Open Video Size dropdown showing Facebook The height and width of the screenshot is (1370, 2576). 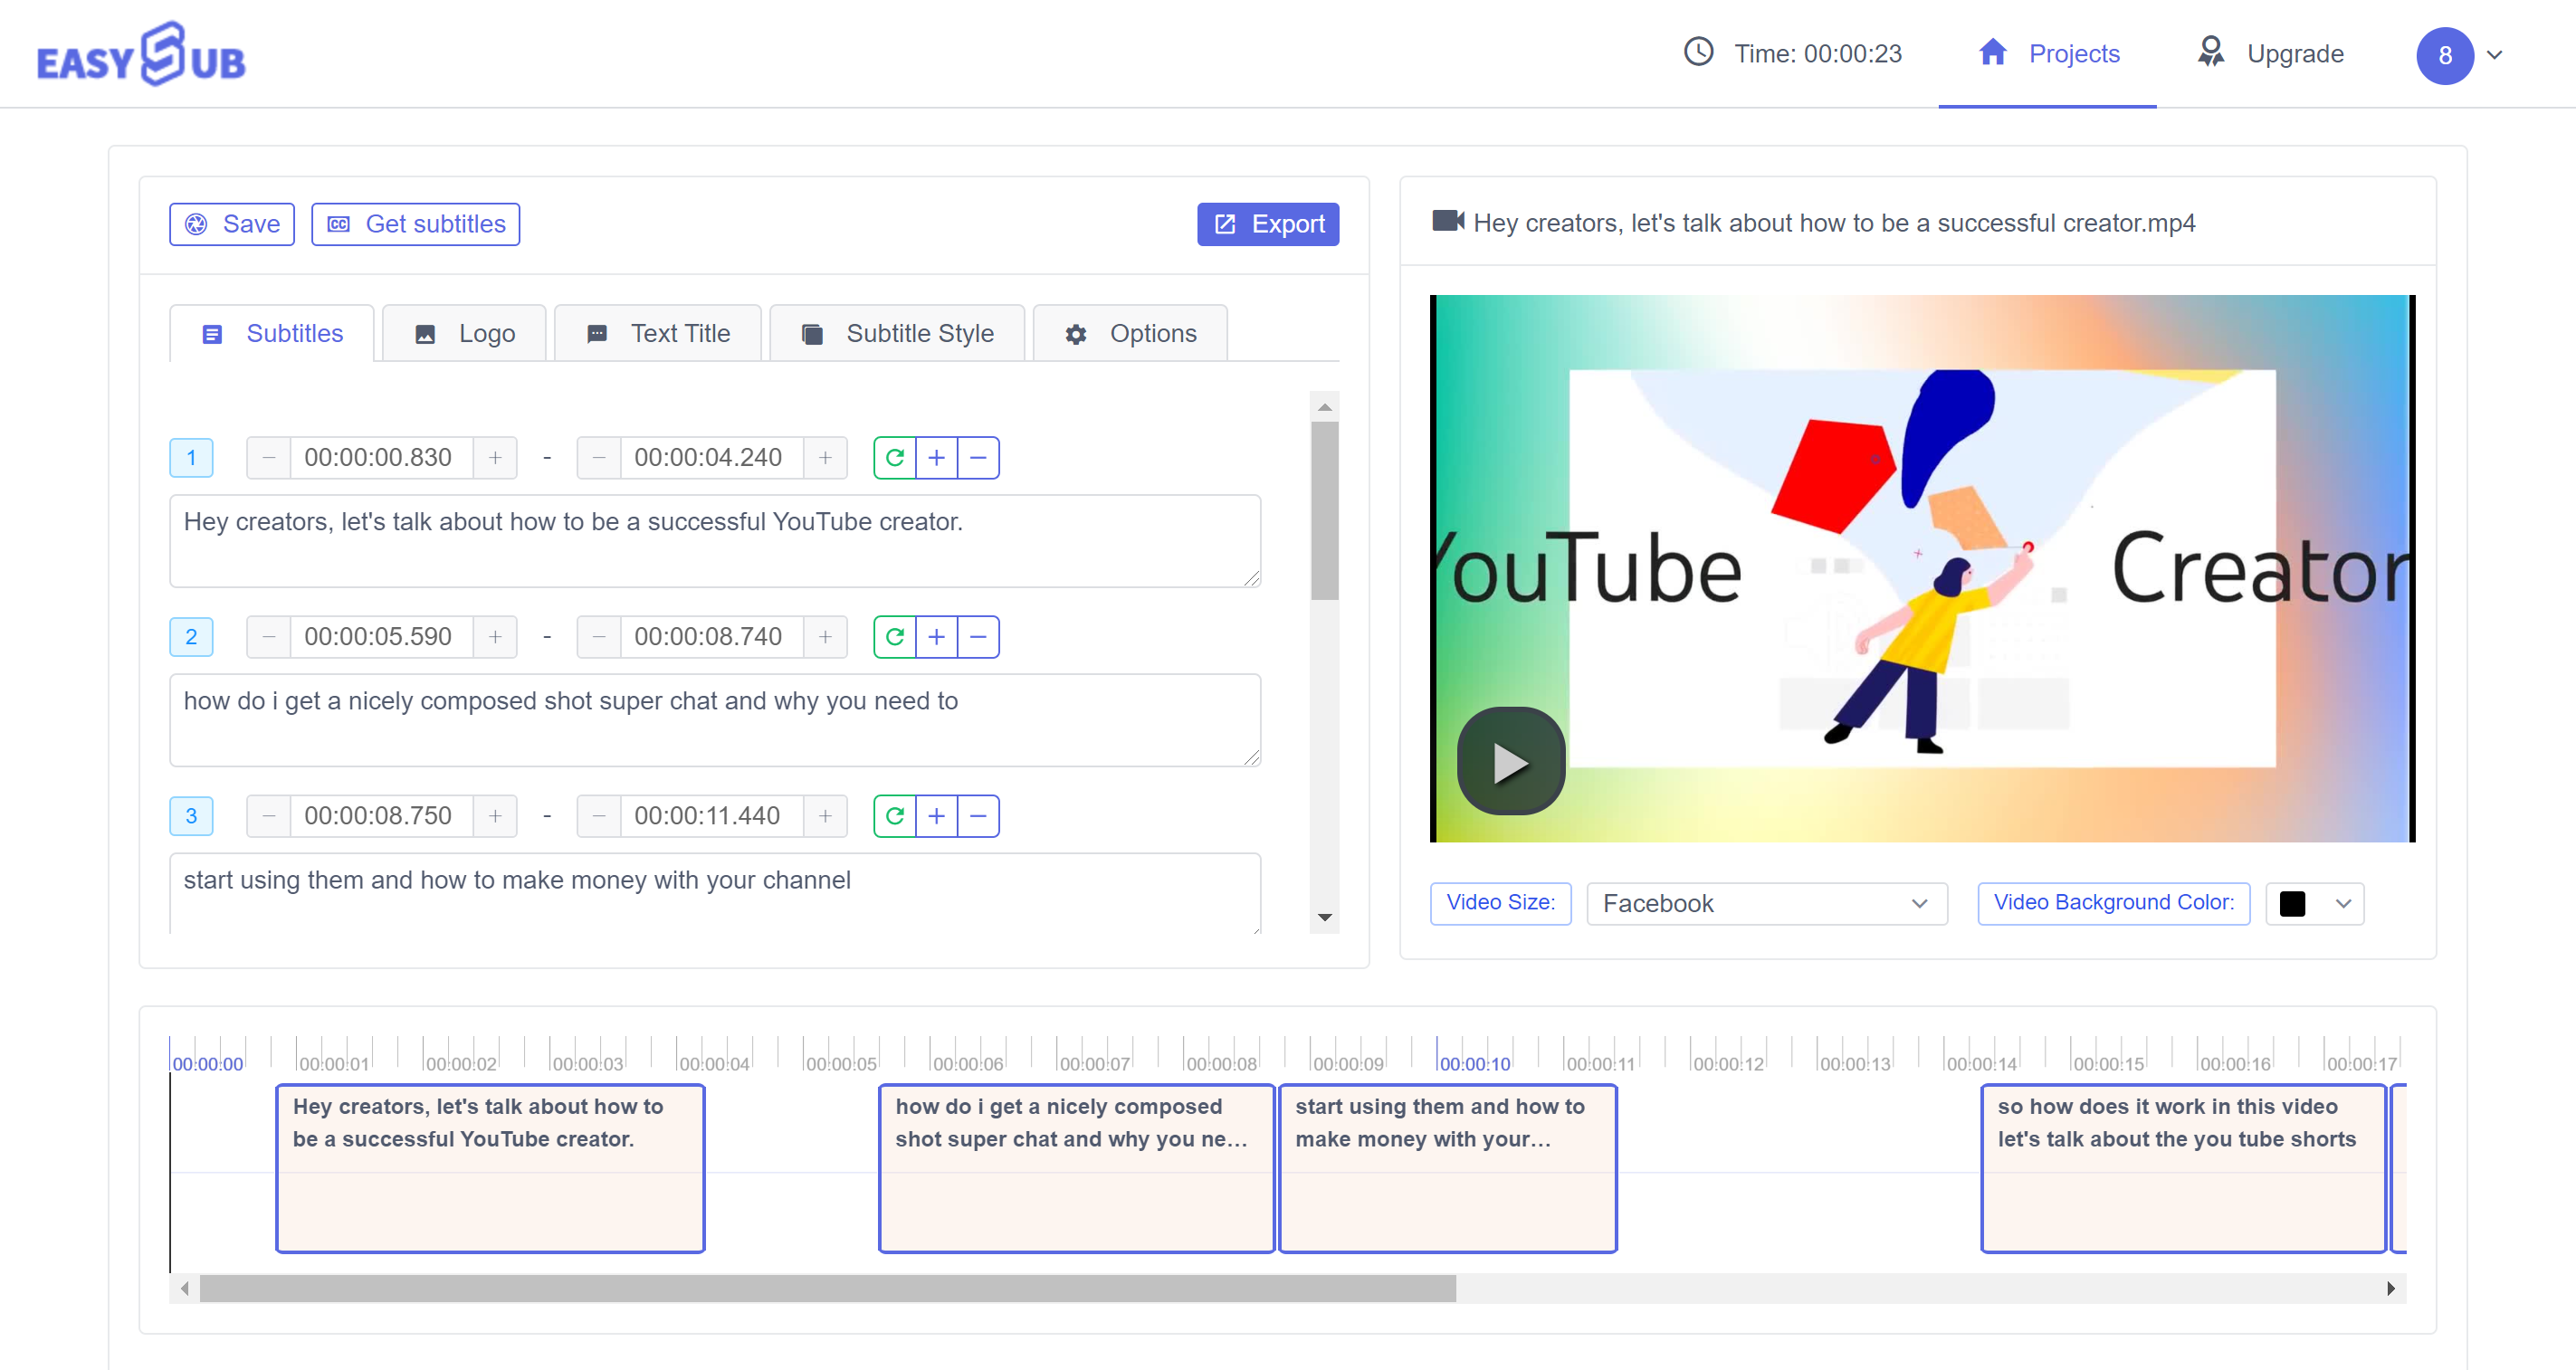pos(1766,904)
